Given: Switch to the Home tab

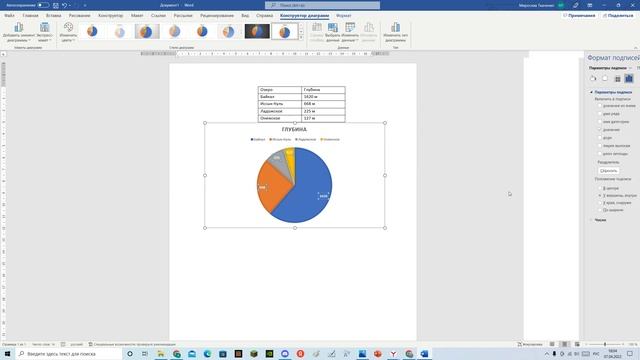Looking at the screenshot, I should pyautogui.click(x=31, y=16).
